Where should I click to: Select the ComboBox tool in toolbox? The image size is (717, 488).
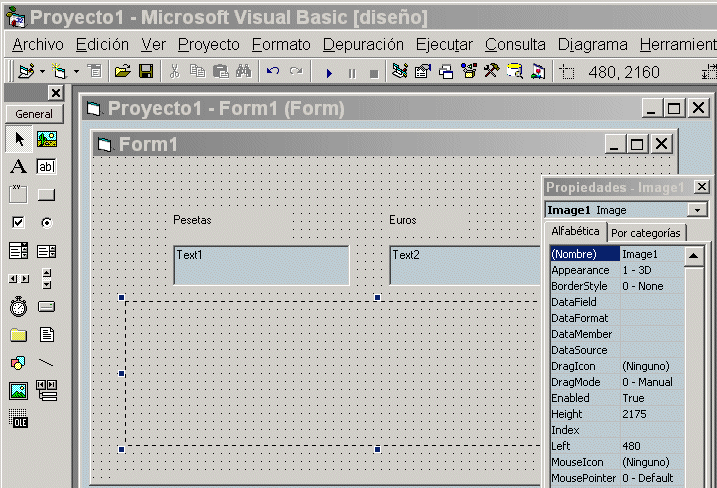pos(18,251)
